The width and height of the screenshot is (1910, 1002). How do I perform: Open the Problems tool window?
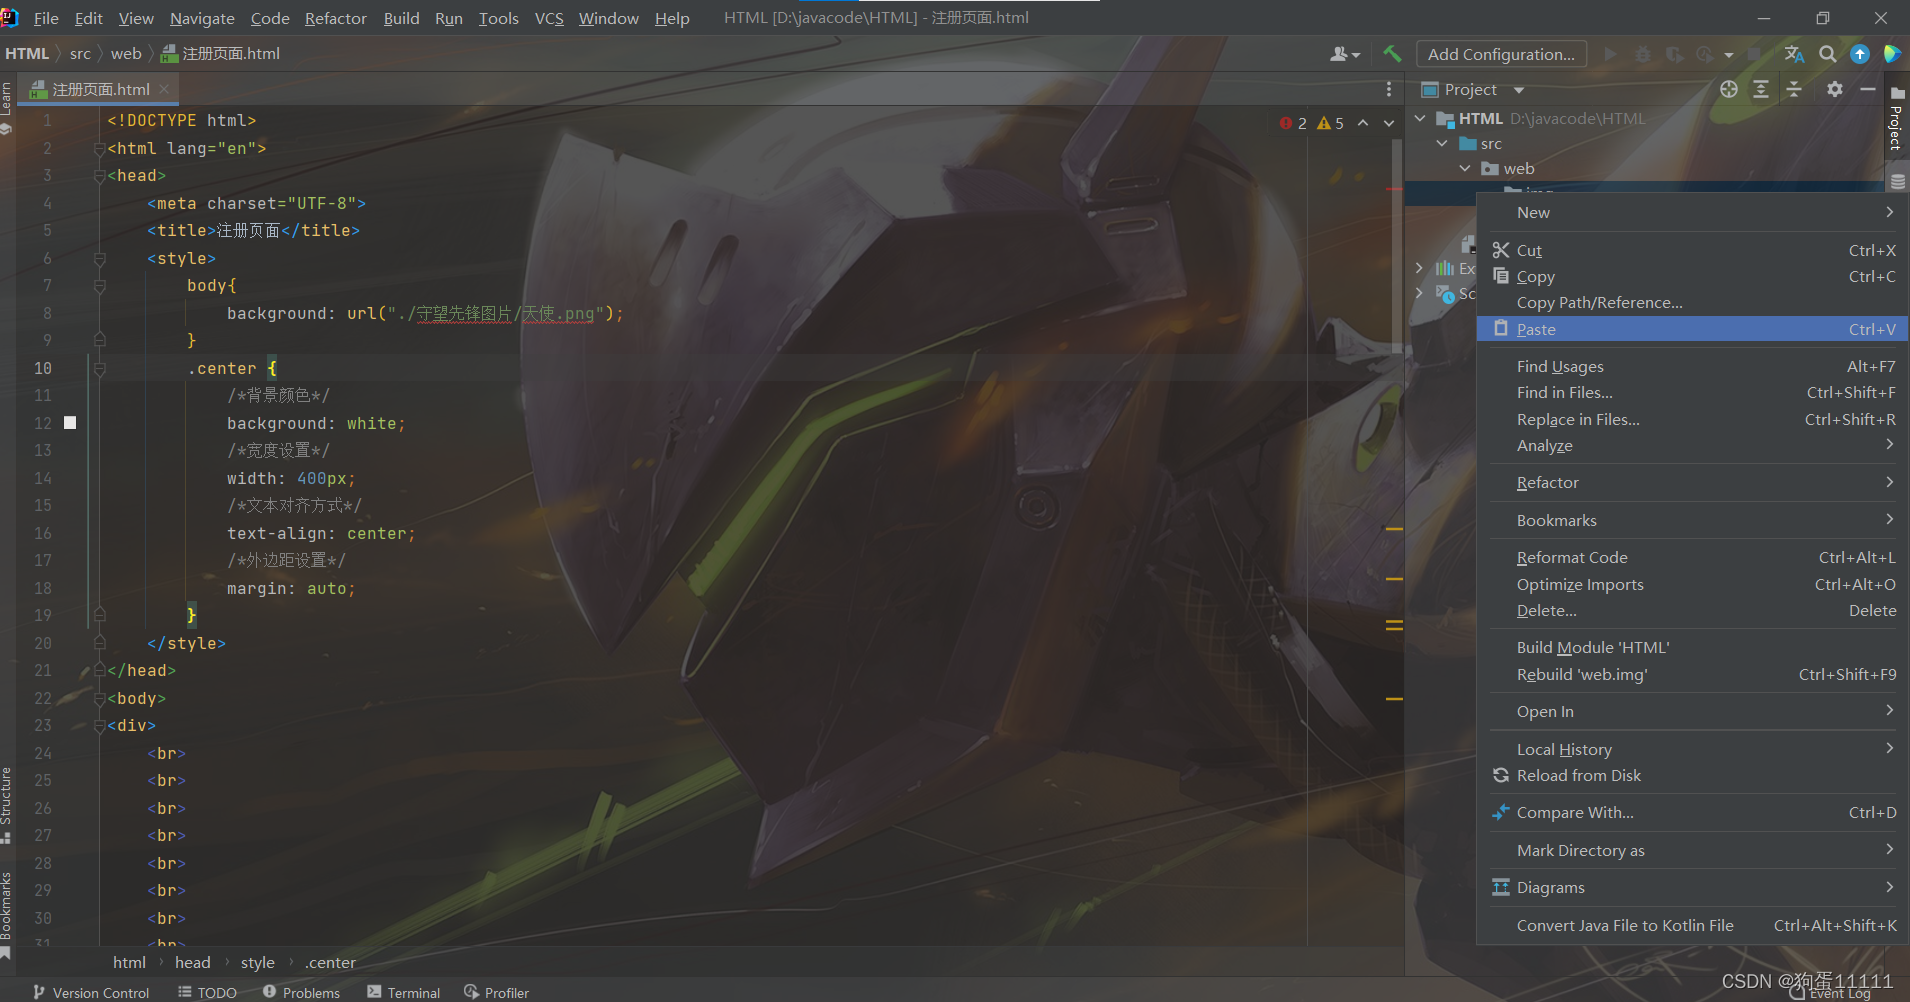point(301,992)
